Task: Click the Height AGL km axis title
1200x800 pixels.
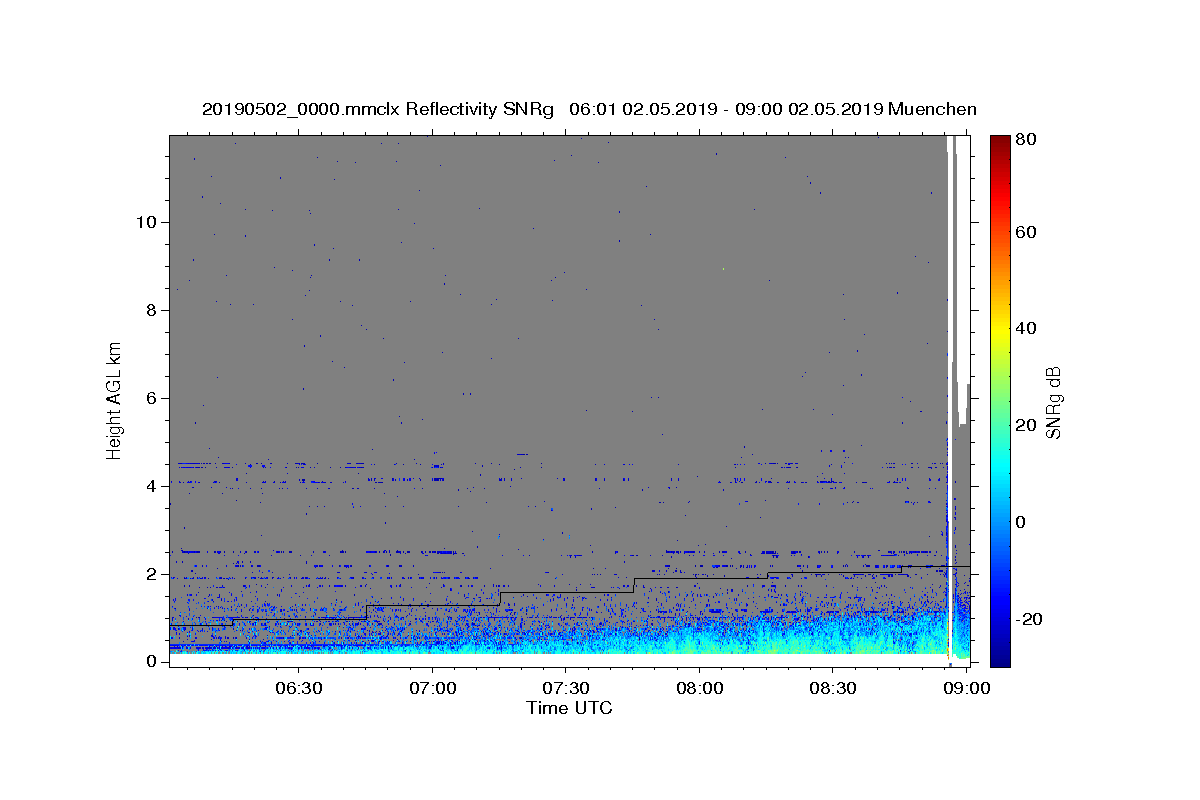Action: [x=115, y=400]
